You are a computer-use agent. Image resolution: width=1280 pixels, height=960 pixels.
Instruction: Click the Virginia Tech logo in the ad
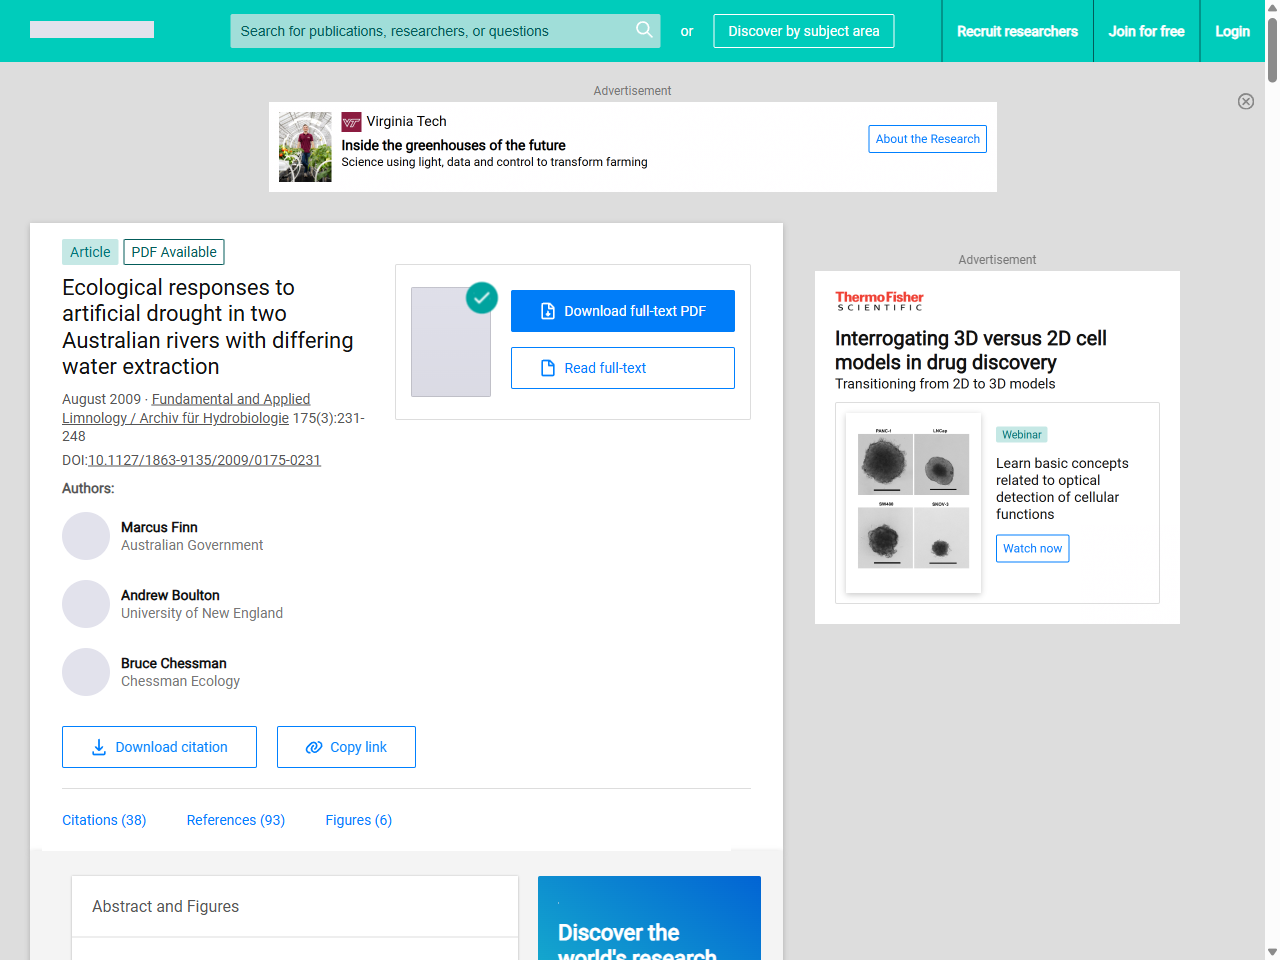(x=351, y=121)
